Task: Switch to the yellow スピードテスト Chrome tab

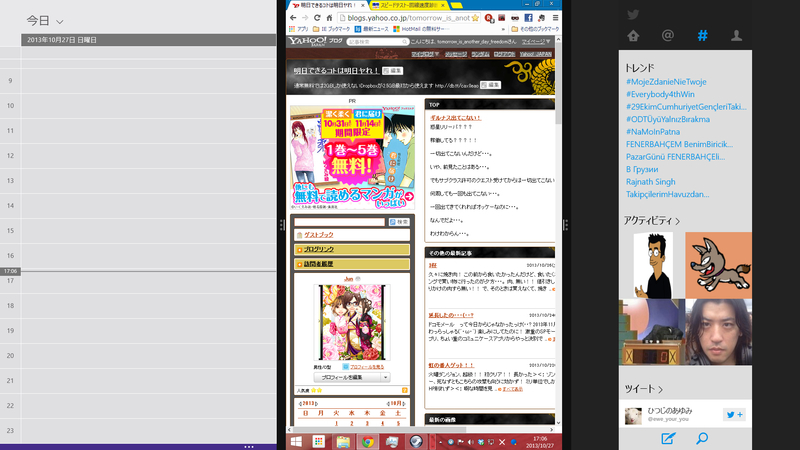Action: pos(408,5)
